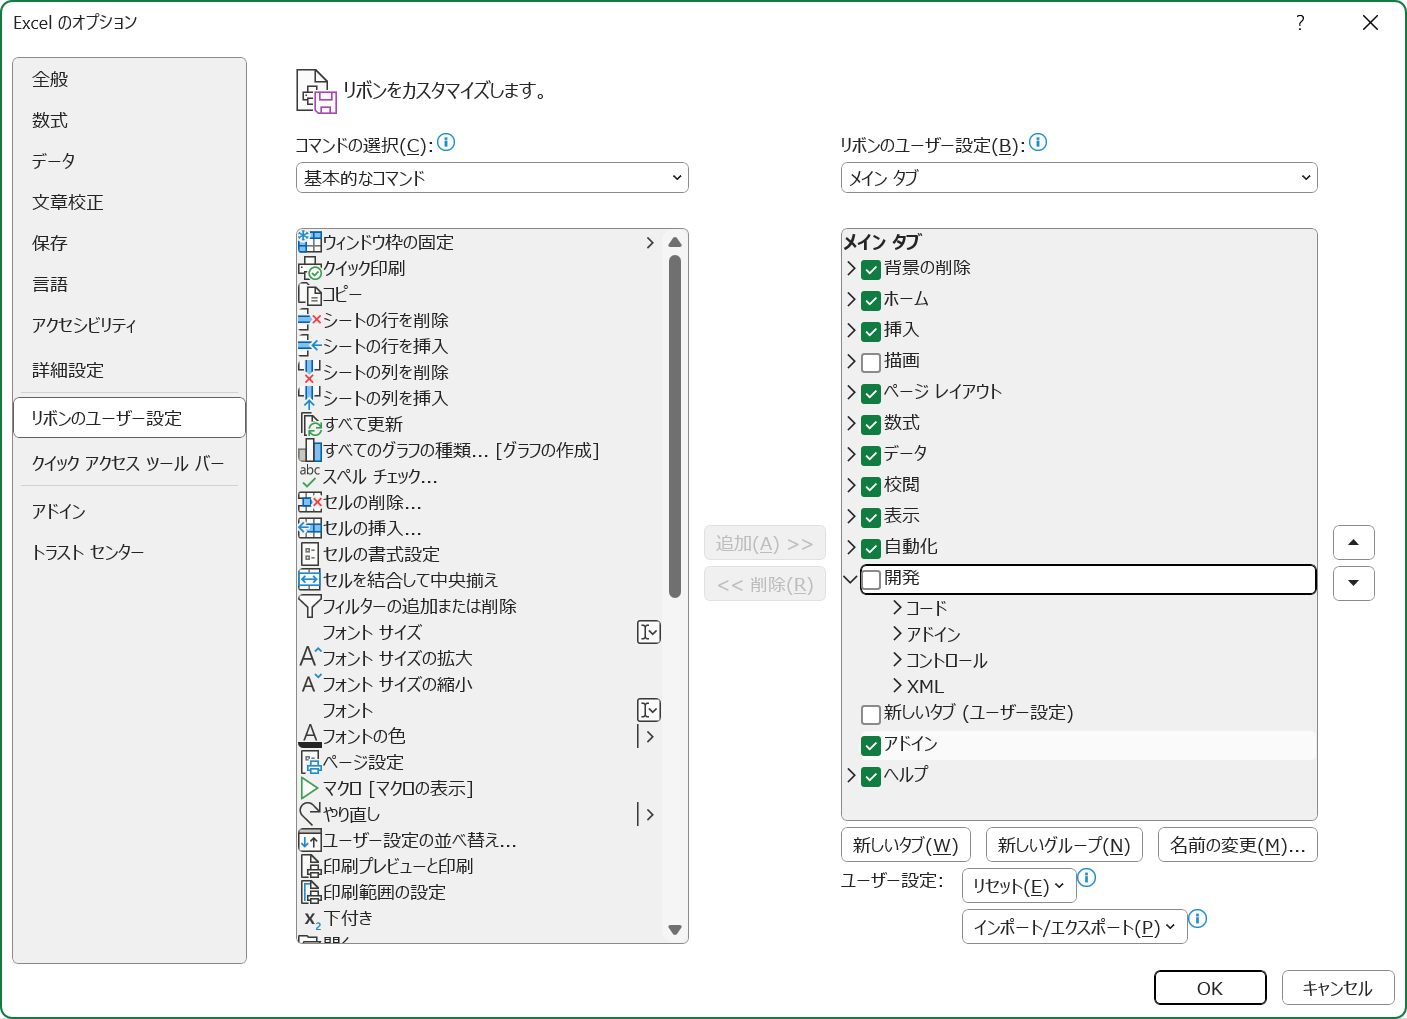The width and height of the screenshot is (1407, 1019).
Task: Click the ? help button in title bar
Action: click(1300, 23)
